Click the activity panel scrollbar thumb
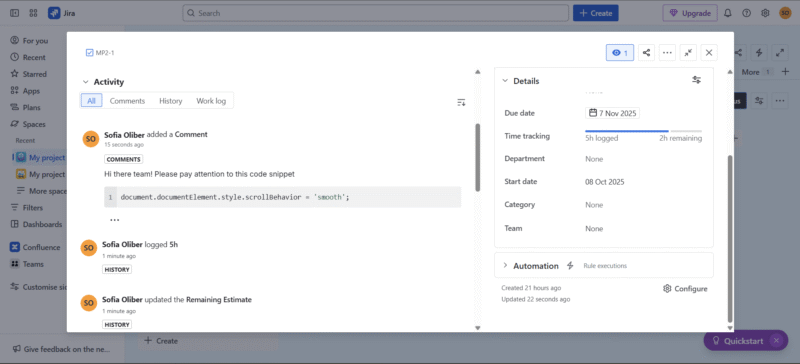 (478, 157)
